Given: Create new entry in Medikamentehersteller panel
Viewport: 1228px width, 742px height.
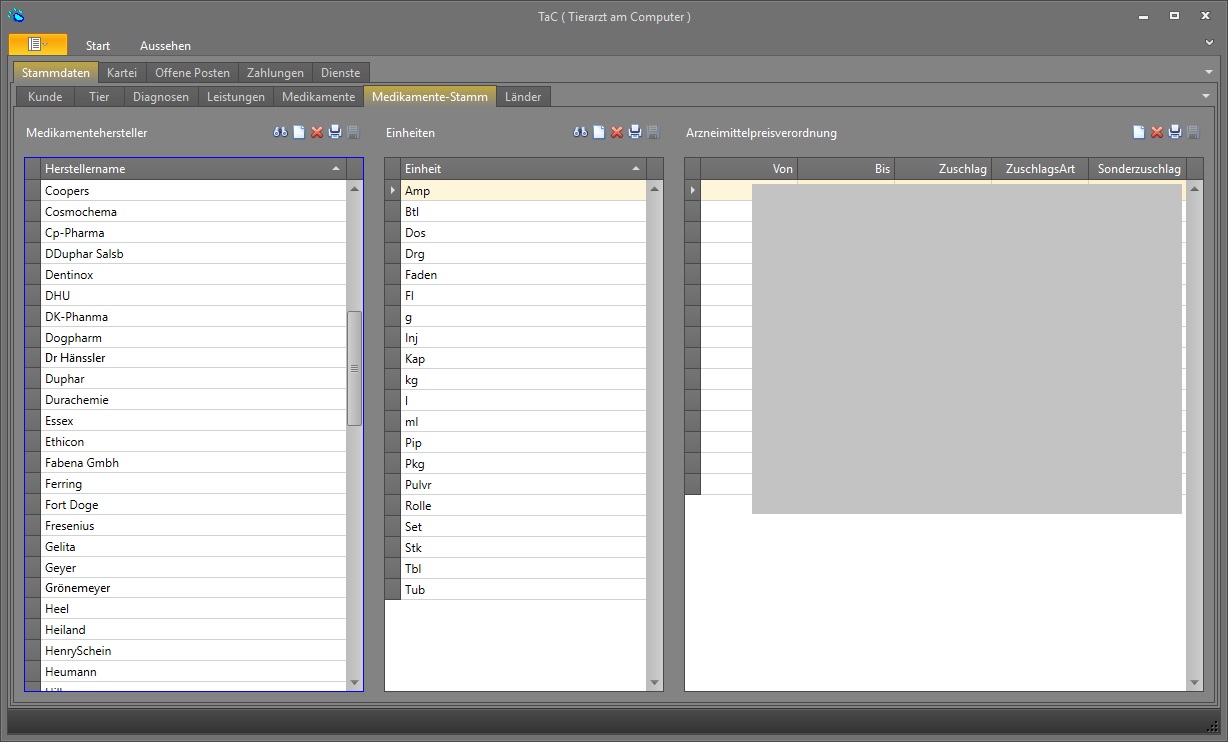Looking at the screenshot, I should point(299,132).
